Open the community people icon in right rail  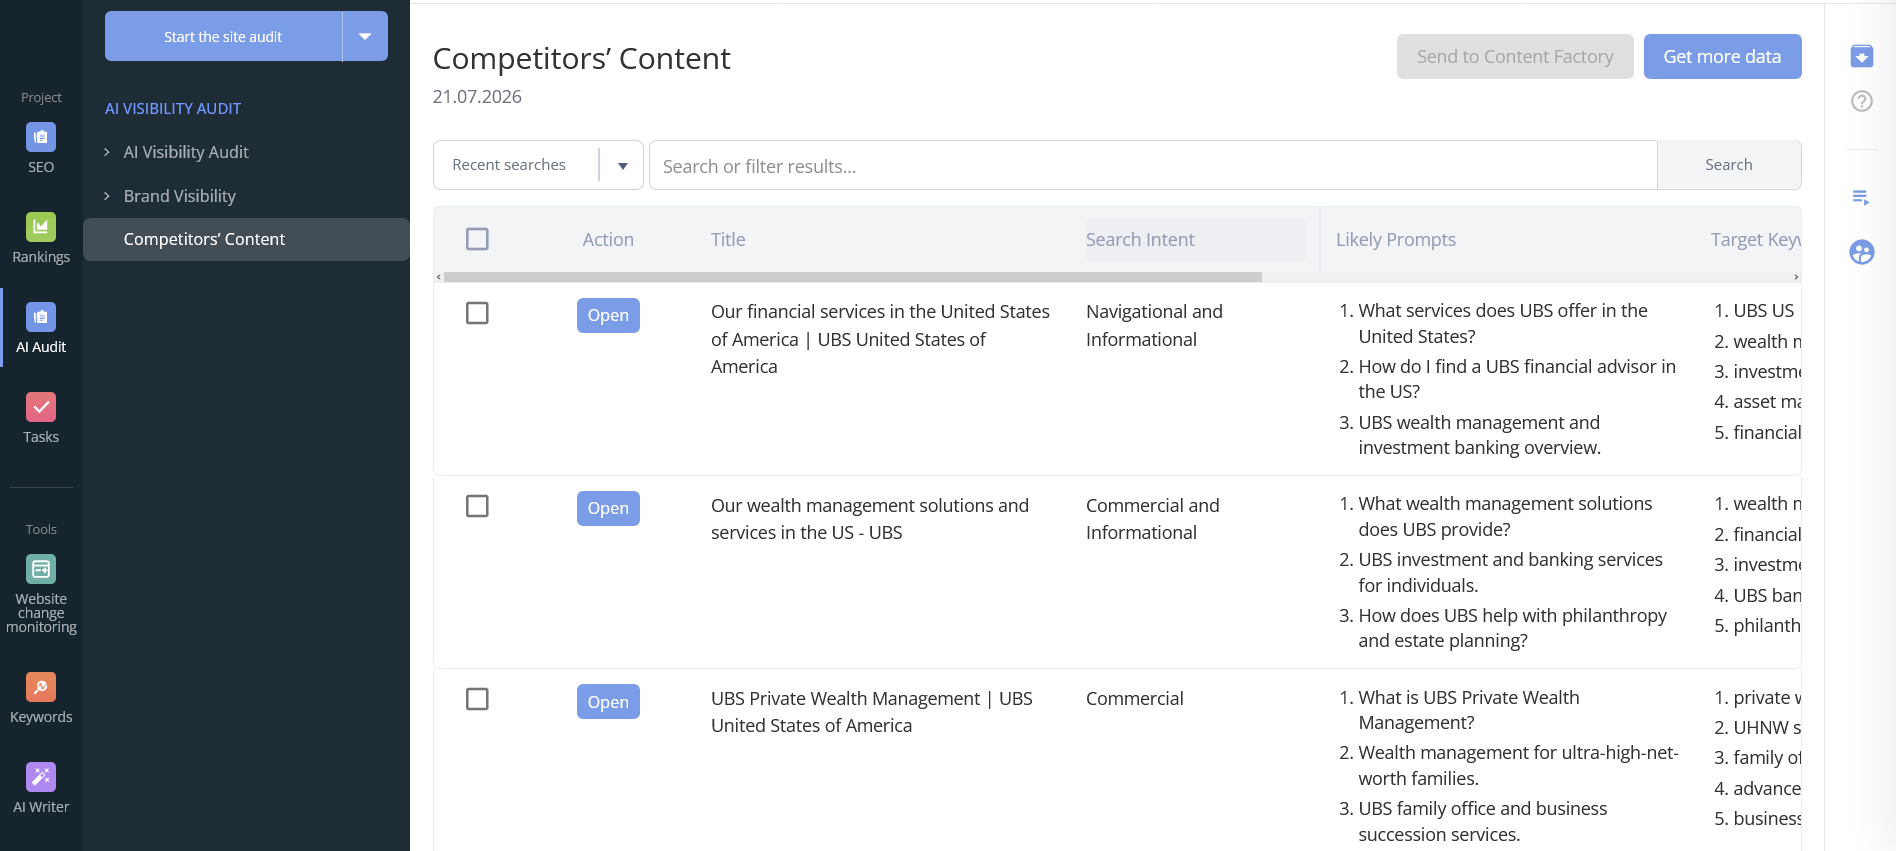[x=1861, y=252]
